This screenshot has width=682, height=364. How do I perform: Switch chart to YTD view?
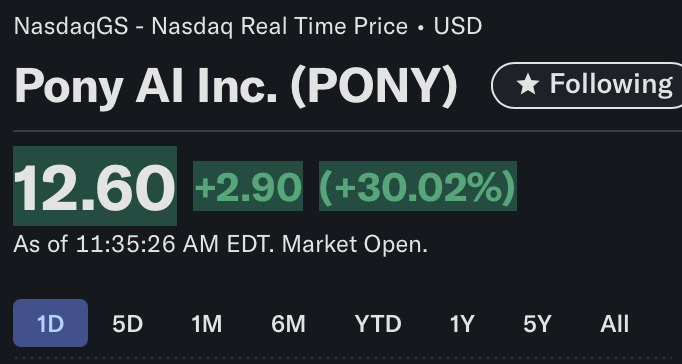click(x=378, y=324)
